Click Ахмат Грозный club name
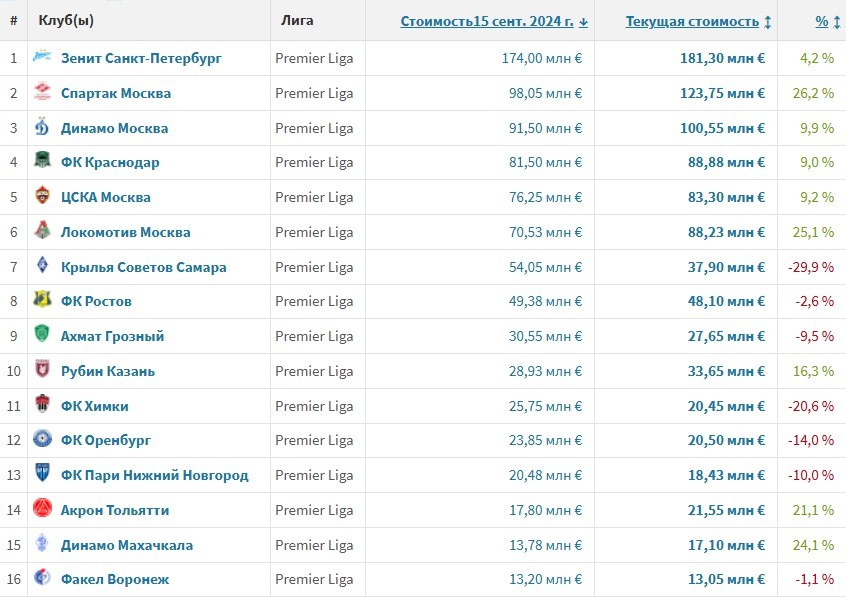Screen dimensions: 846x597 [112, 336]
